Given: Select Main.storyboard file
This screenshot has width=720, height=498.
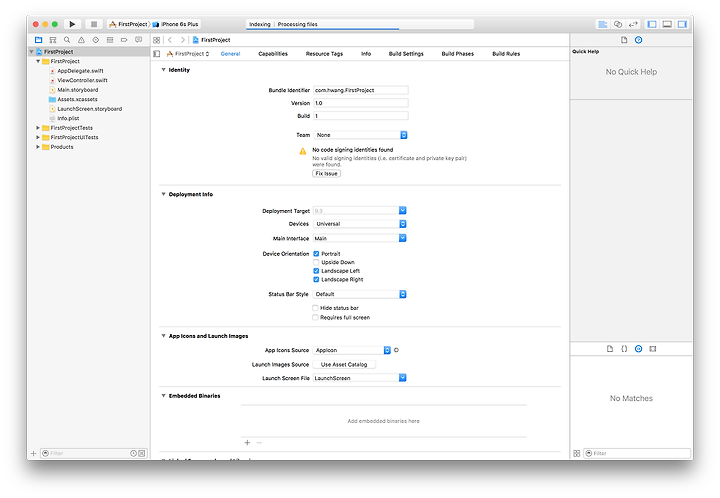Looking at the screenshot, I should tap(78, 90).
